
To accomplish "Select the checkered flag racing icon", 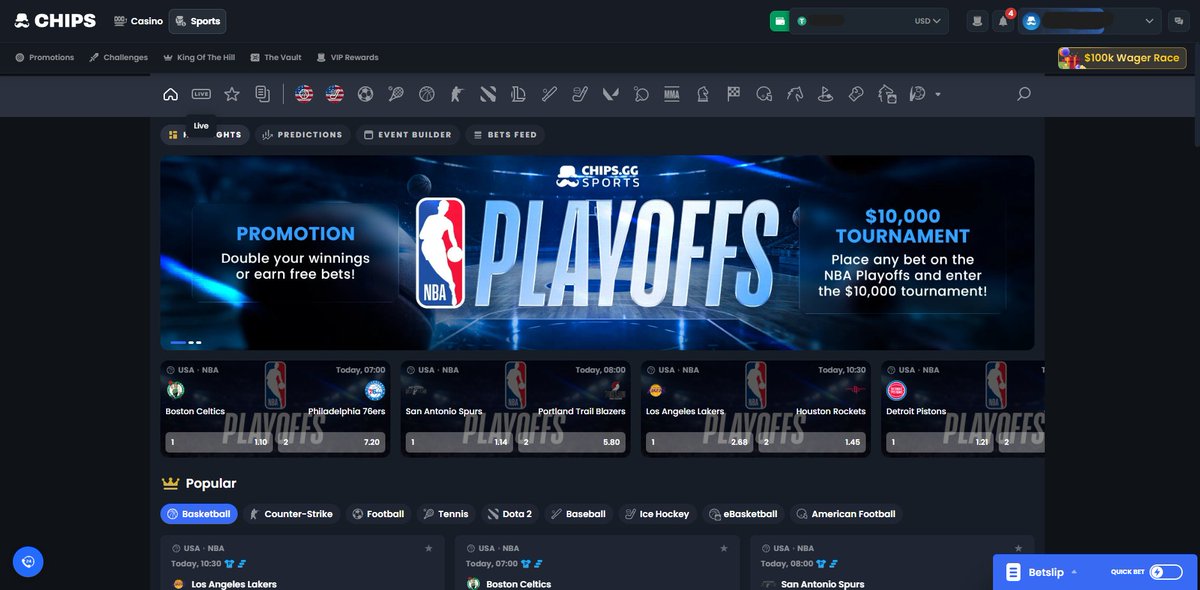I will click(733, 94).
